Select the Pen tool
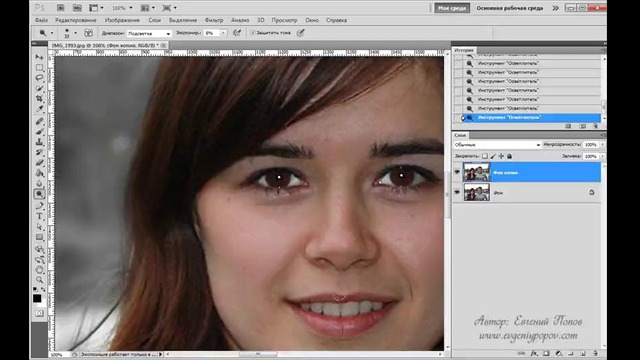This screenshot has height=360, width=640. coord(39,206)
